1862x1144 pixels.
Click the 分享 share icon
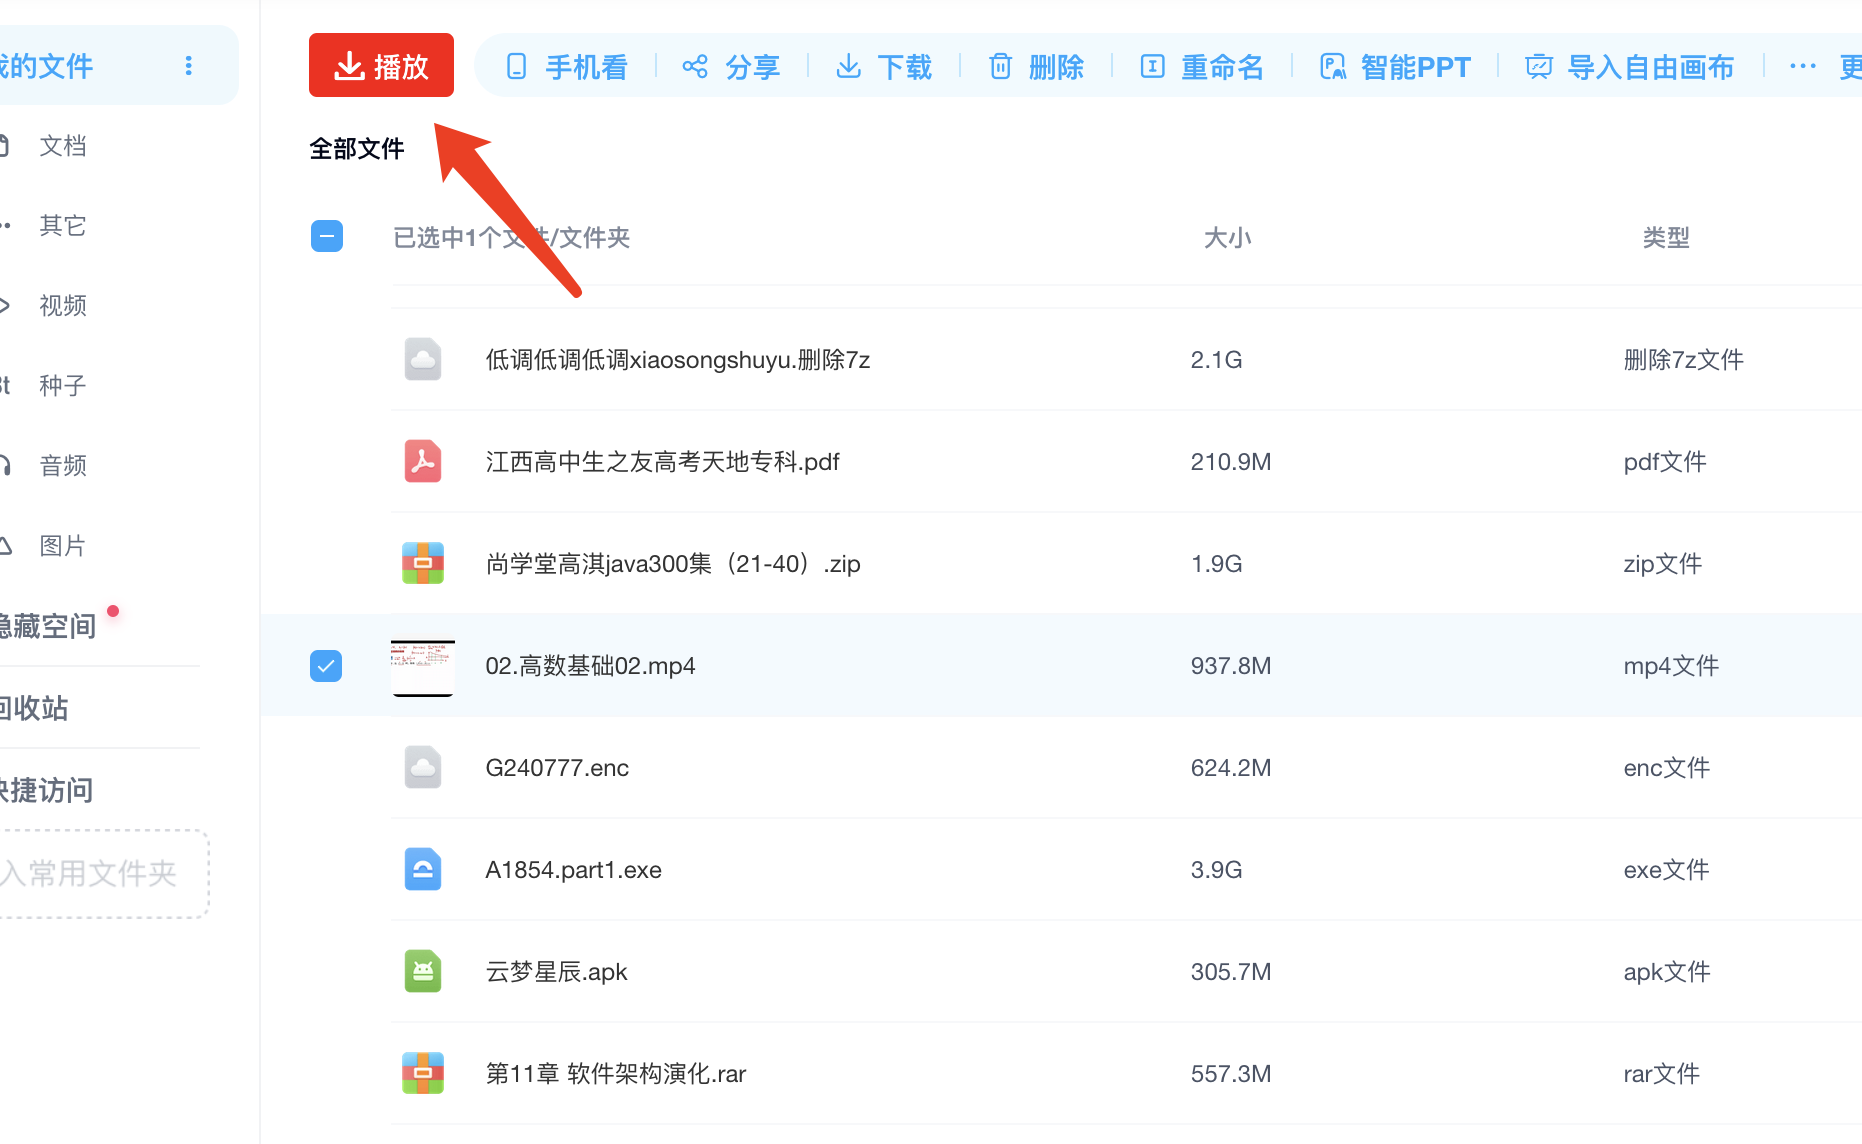click(695, 67)
